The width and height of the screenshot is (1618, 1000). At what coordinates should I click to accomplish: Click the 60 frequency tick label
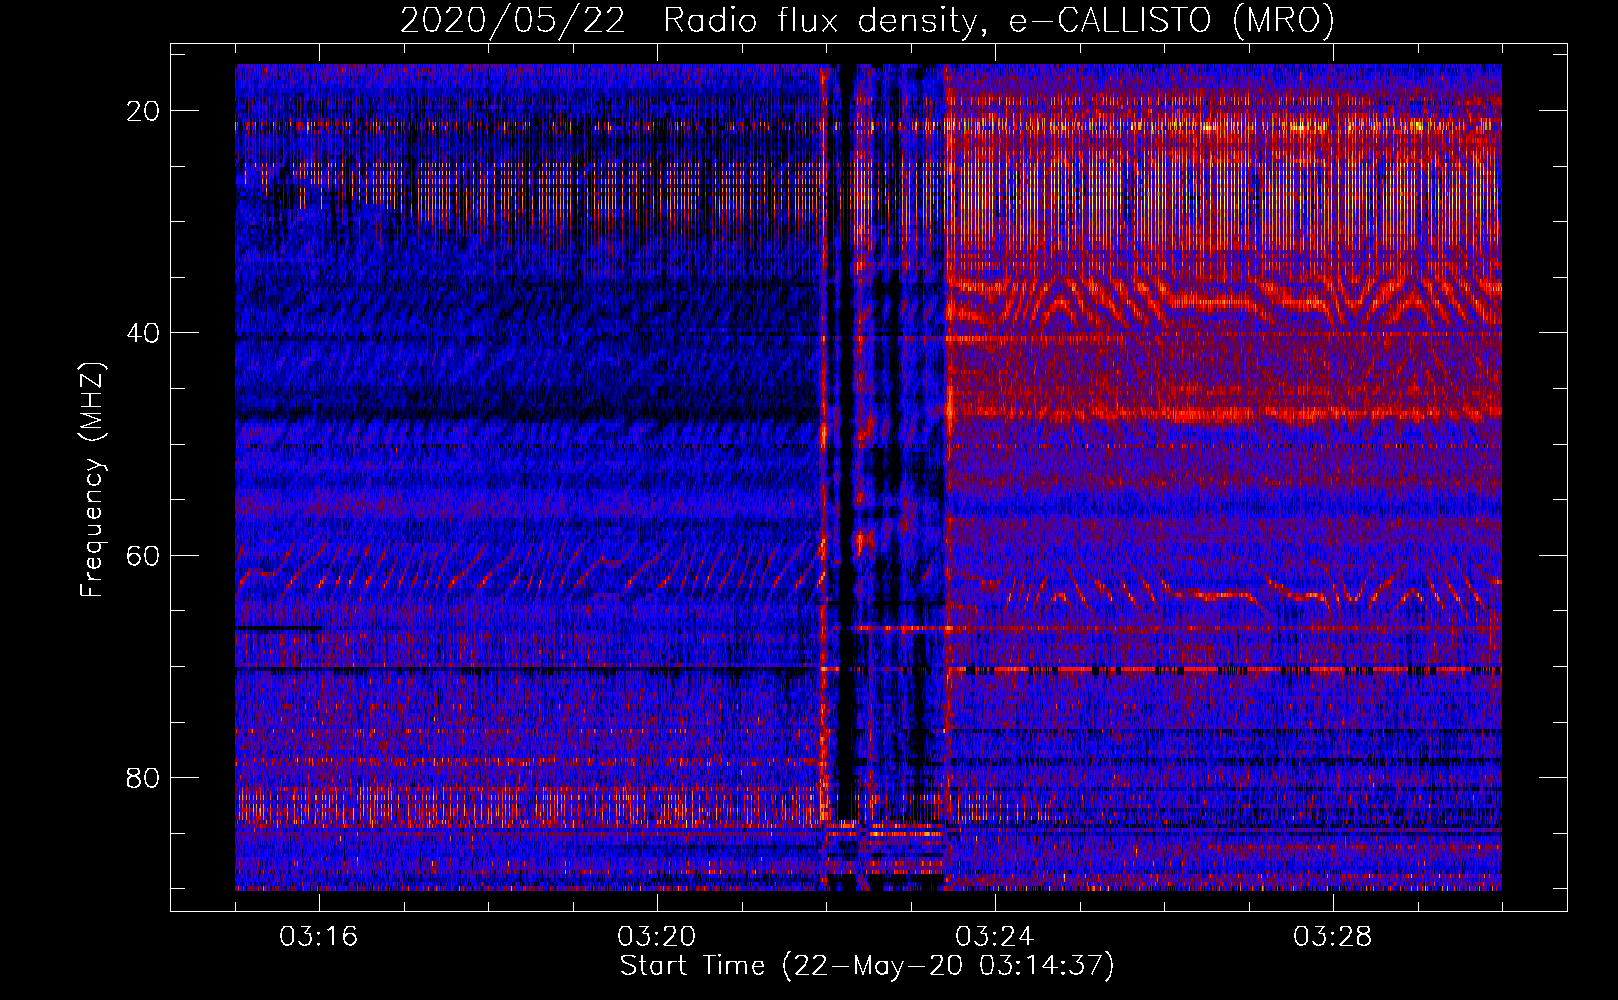point(143,555)
